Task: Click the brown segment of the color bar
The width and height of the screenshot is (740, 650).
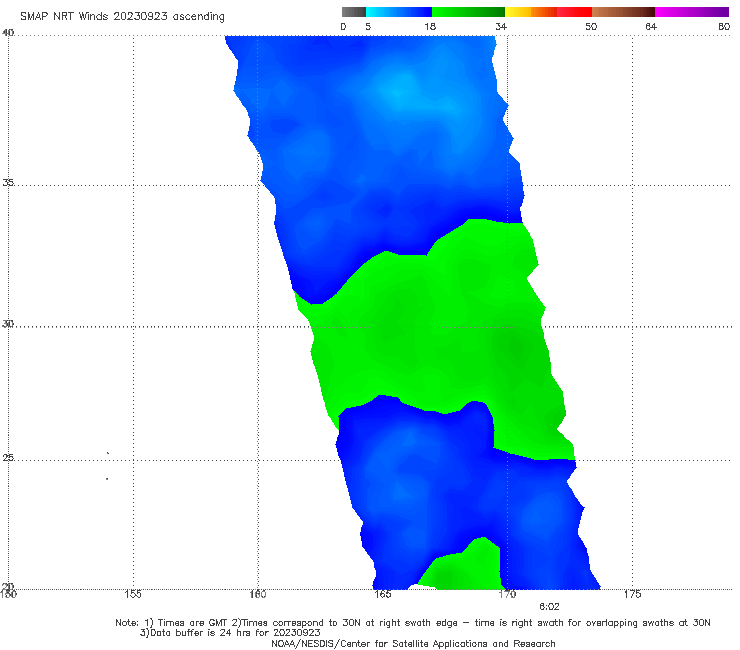Action: click(623, 12)
